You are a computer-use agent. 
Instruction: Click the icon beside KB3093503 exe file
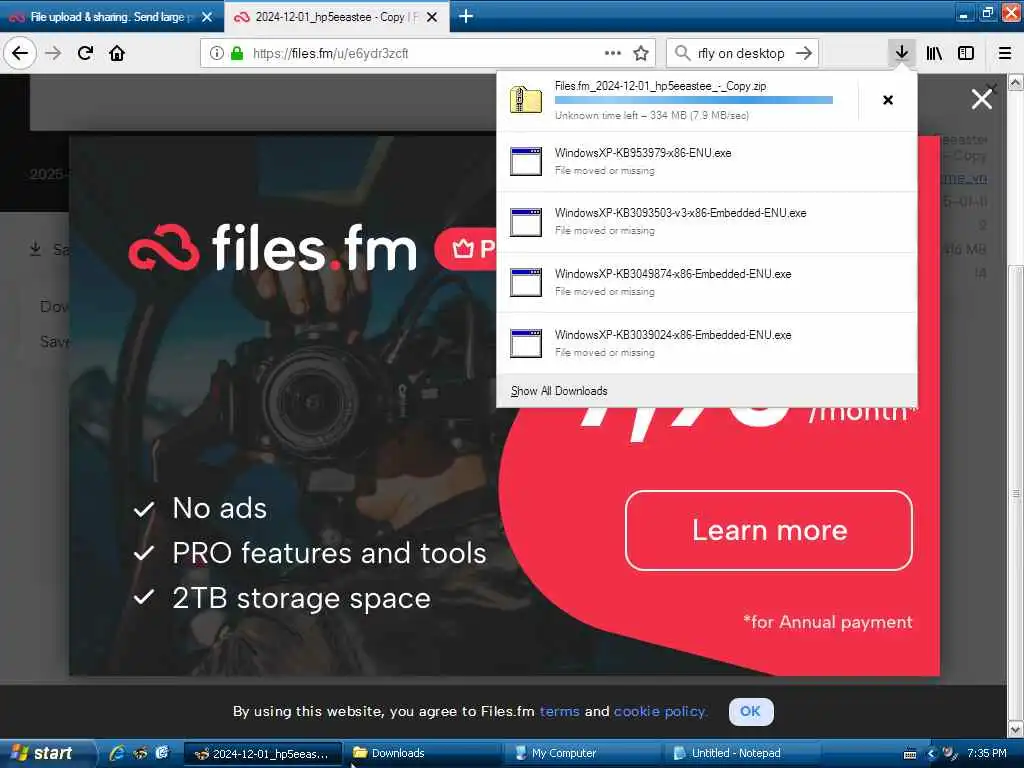[x=526, y=222]
